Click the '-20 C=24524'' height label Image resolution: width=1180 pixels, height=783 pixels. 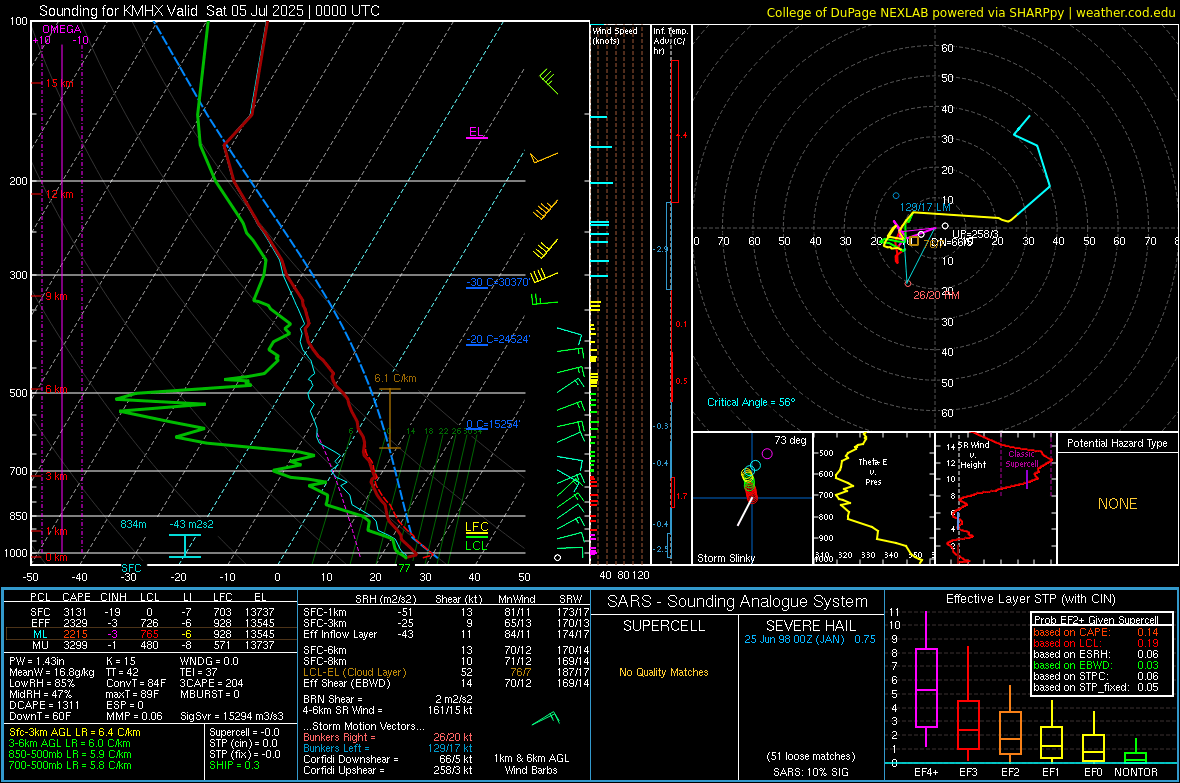point(497,339)
